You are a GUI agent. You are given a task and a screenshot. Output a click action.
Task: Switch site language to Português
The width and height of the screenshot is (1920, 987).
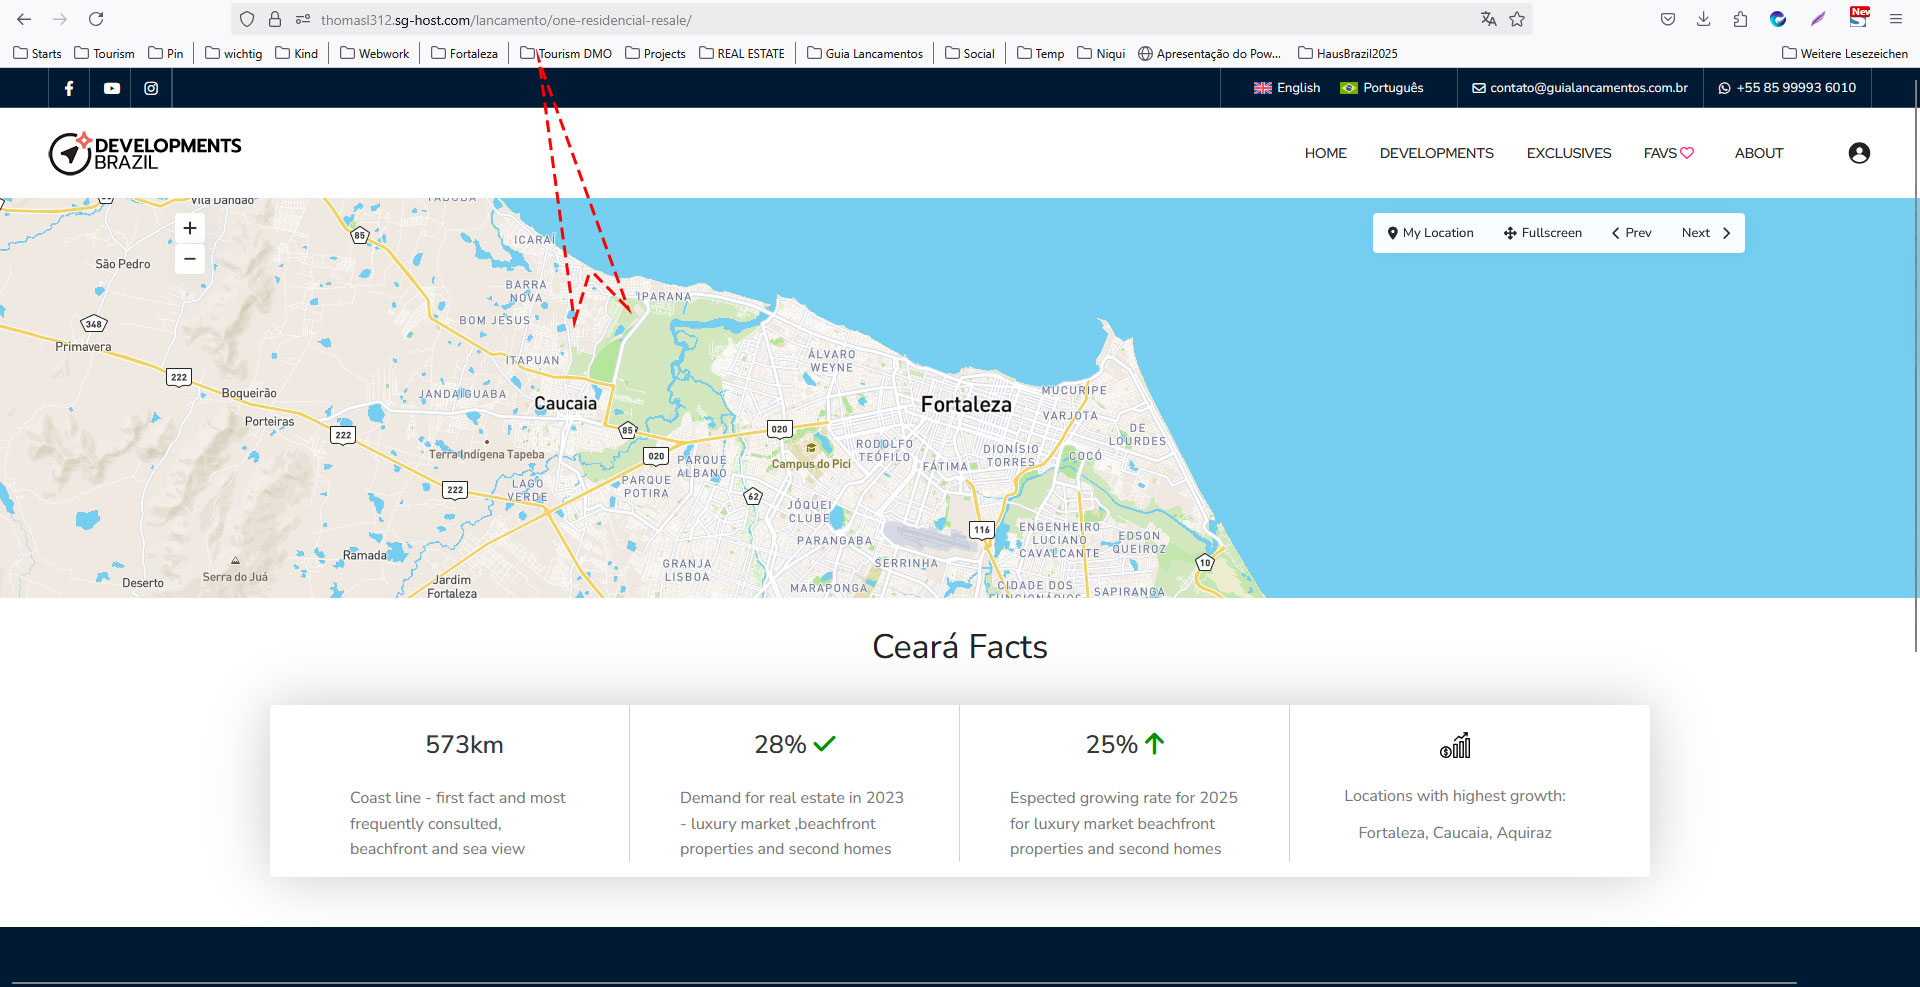tap(1382, 88)
